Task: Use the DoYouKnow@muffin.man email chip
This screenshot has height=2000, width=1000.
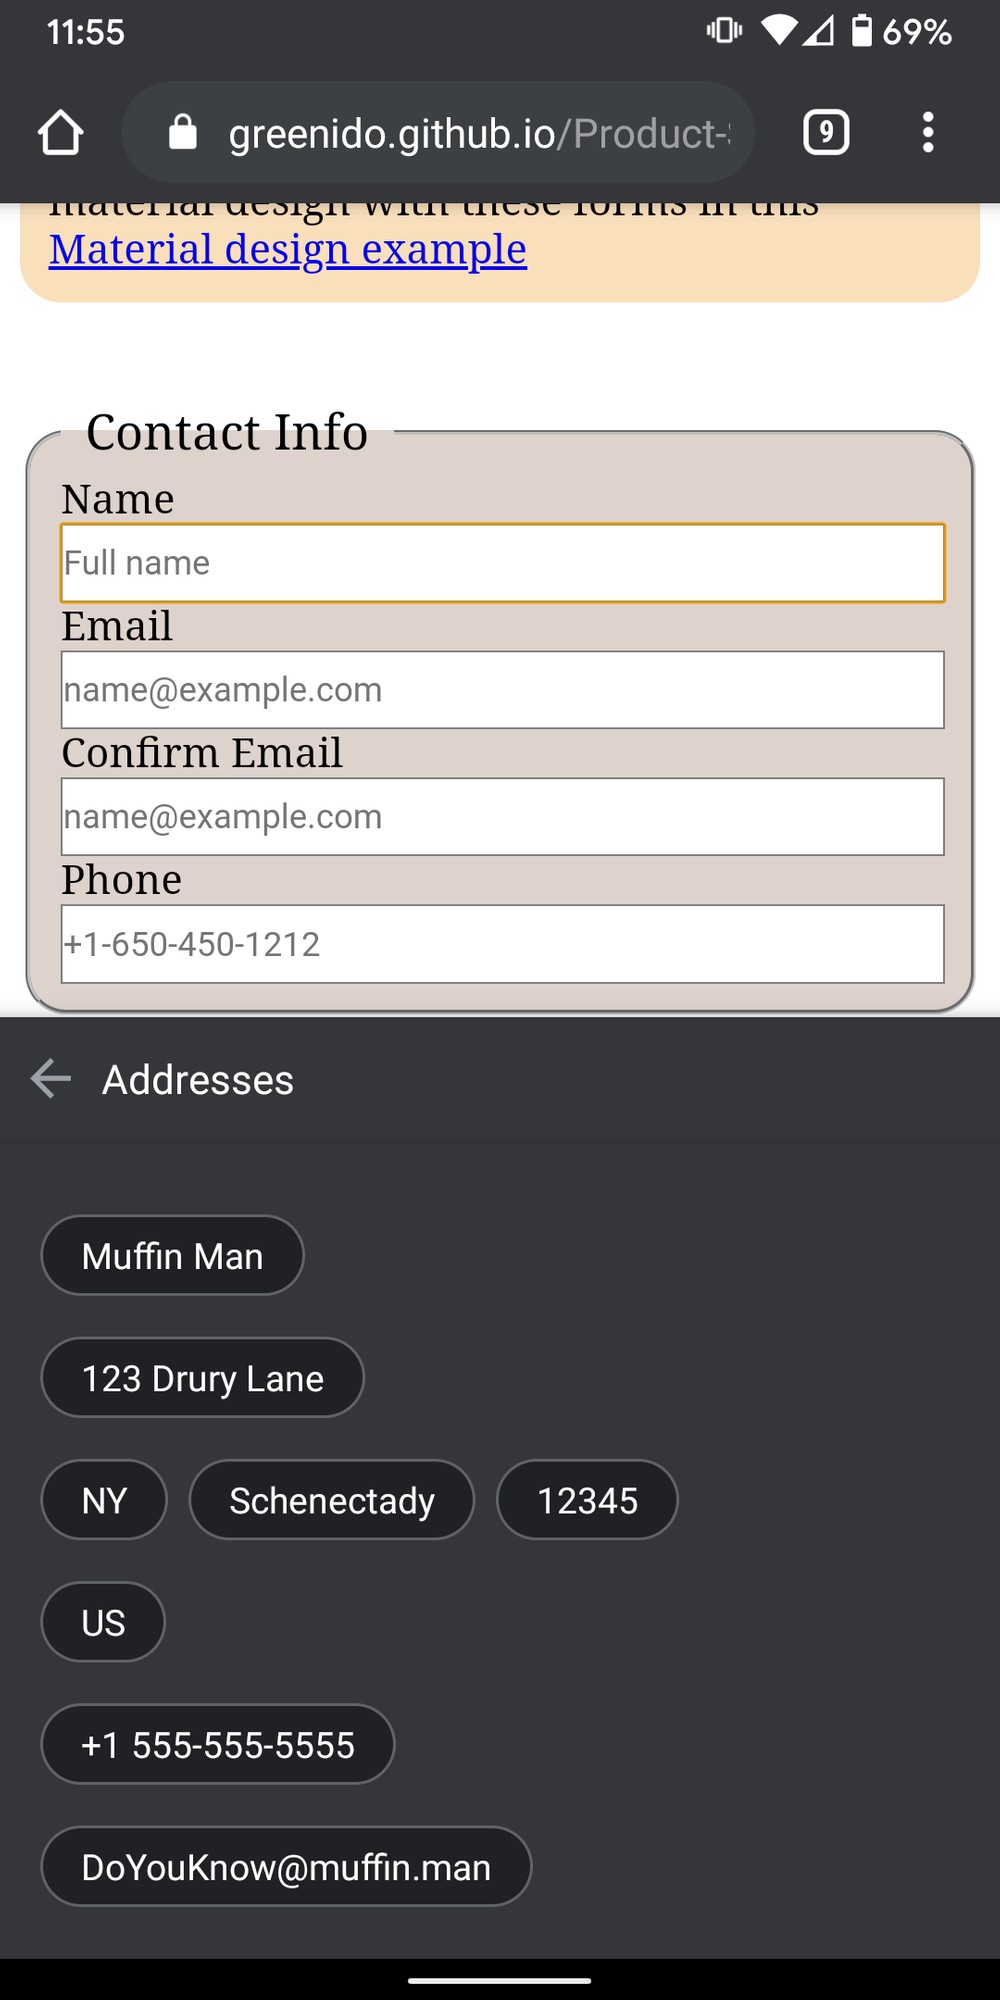Action: 286,1867
